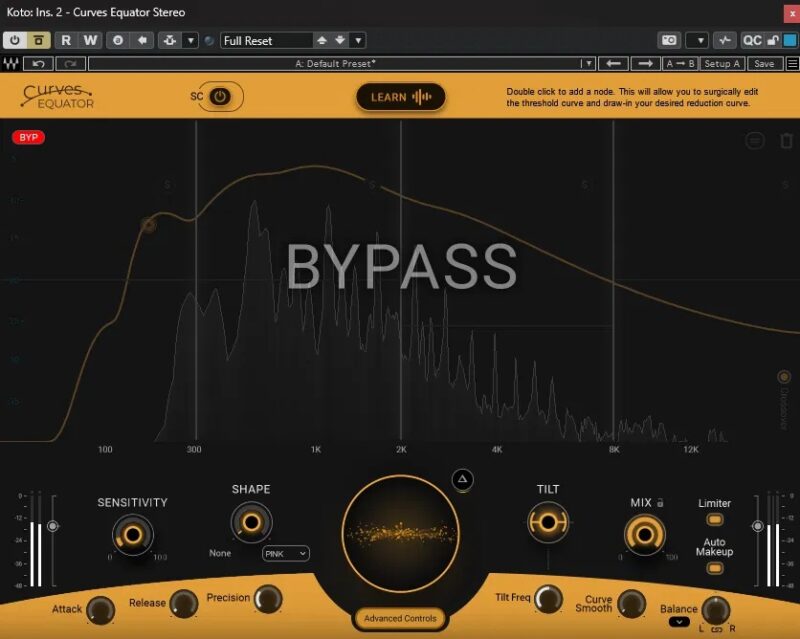Click the LEARN button
Screen dimensions: 800x639
click(x=401, y=97)
